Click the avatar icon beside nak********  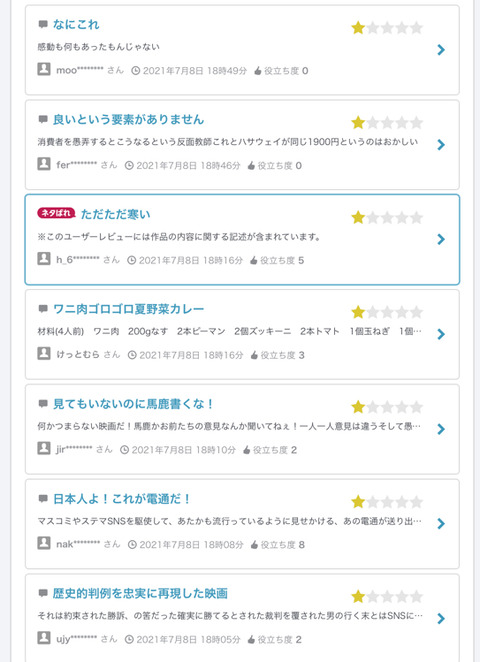pos(44,543)
